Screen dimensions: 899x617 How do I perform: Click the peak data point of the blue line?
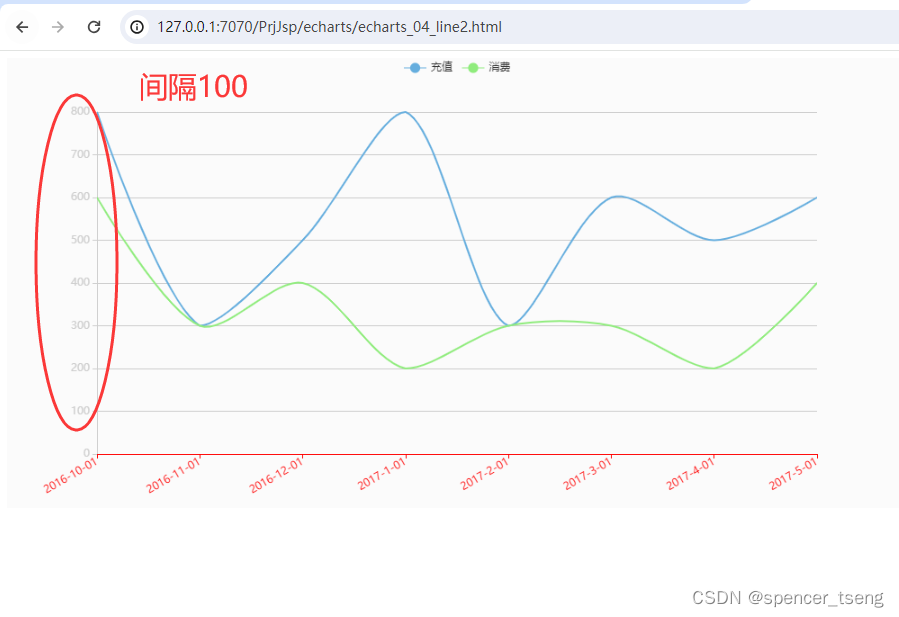click(x=402, y=113)
